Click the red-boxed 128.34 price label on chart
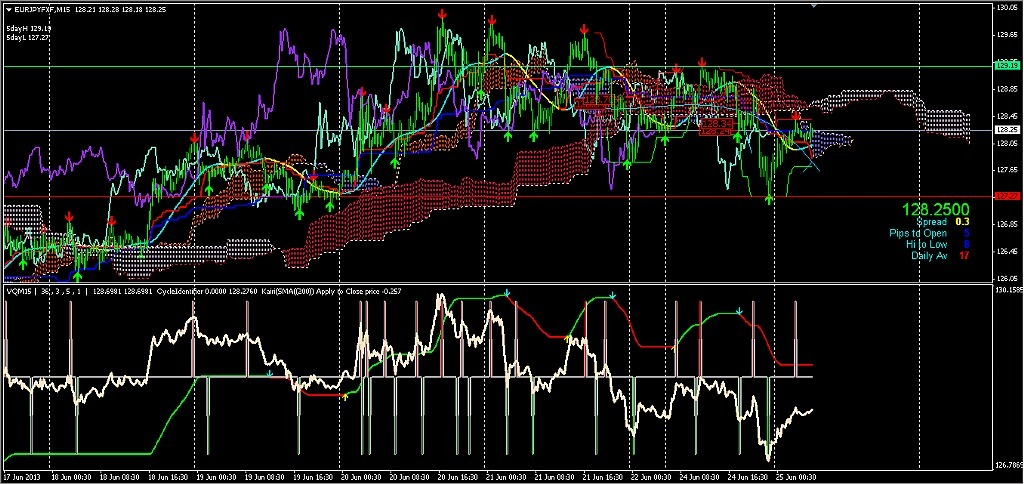Screen dimensions: 1024x484 (718, 123)
